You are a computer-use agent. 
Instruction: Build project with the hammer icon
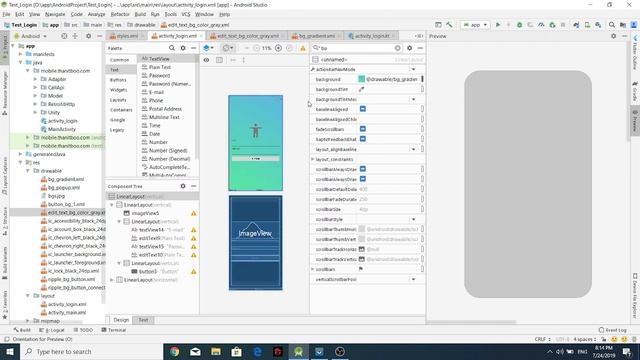pos(449,25)
